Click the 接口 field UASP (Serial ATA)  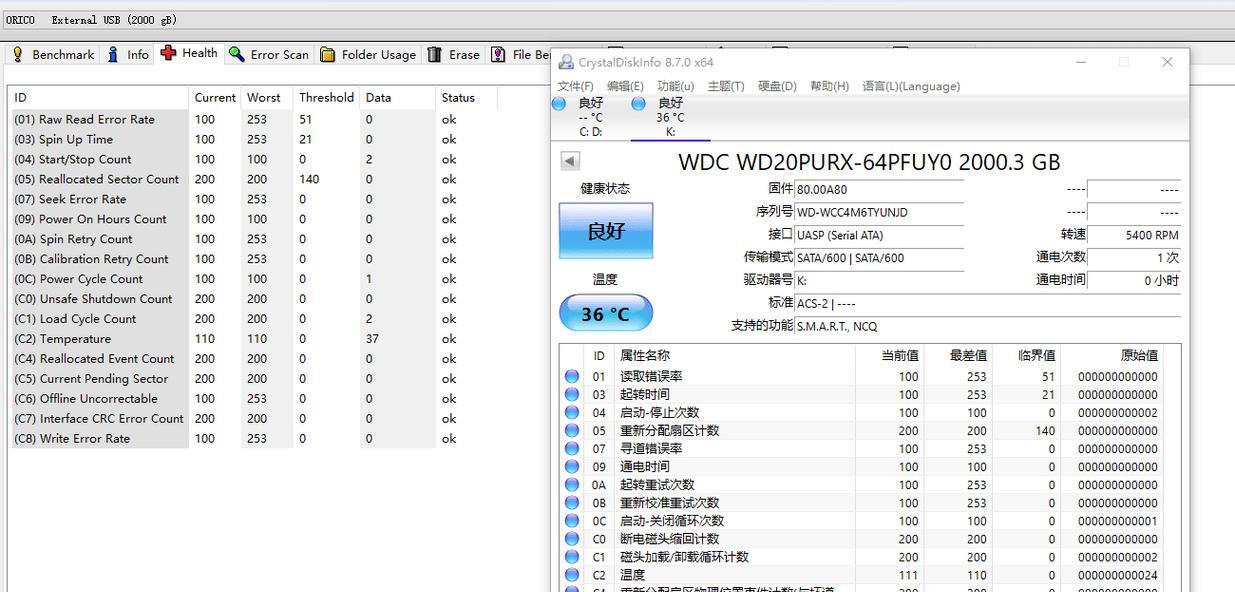[879, 235]
